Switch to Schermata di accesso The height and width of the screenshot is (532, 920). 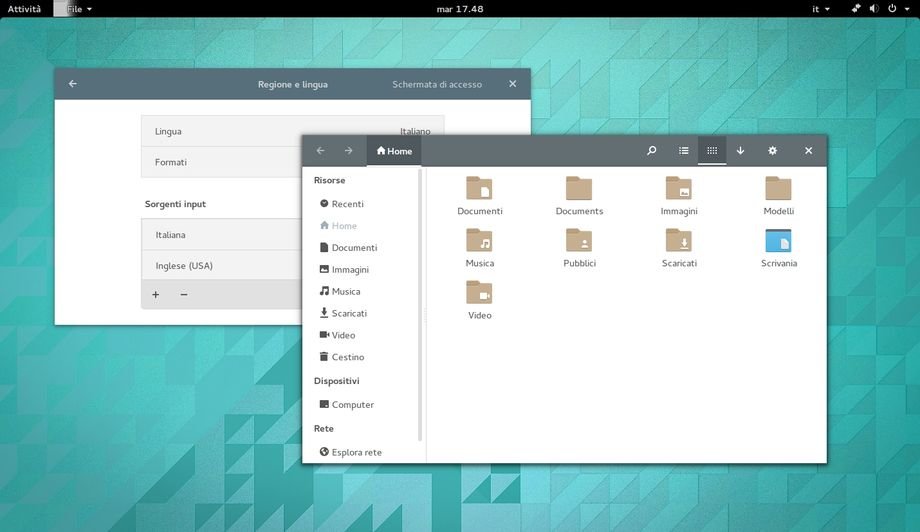click(437, 85)
